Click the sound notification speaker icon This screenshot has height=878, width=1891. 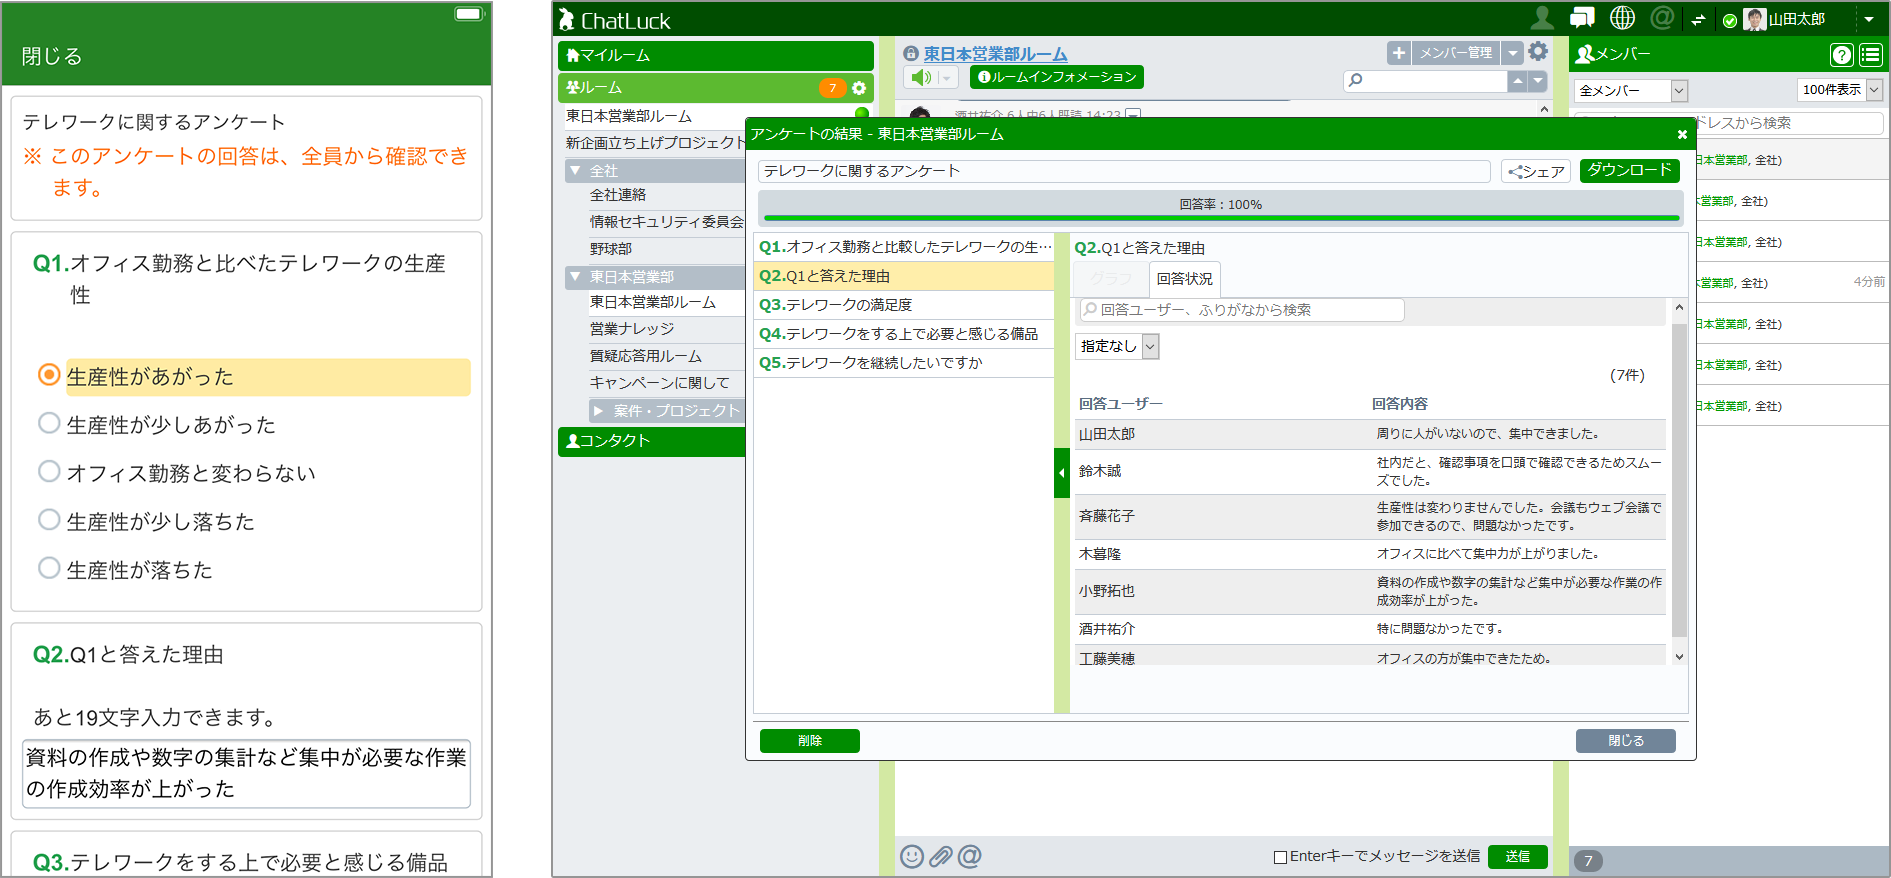pos(921,77)
